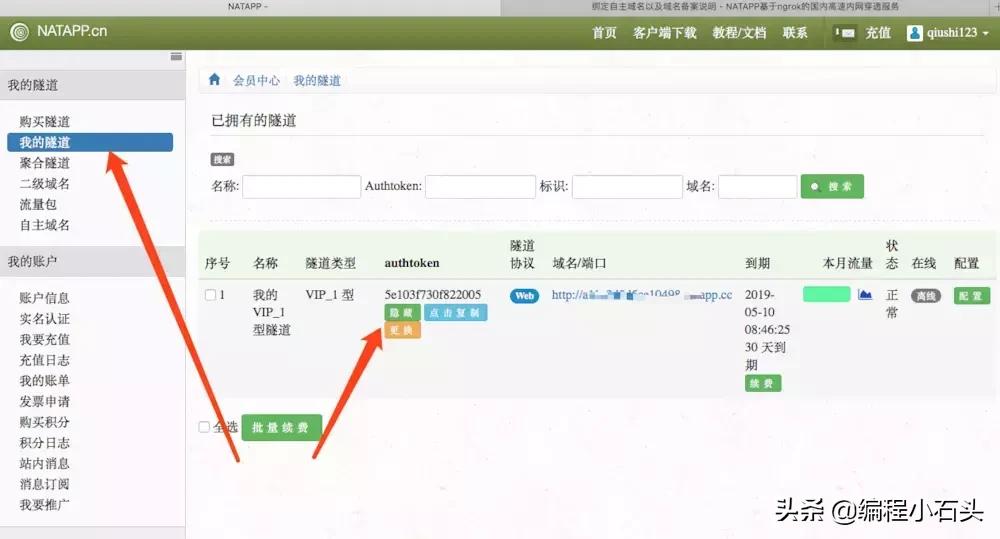This screenshot has height=539, width=1000.
Task: Click the NATAPP.cn logo icon
Action: (20, 32)
